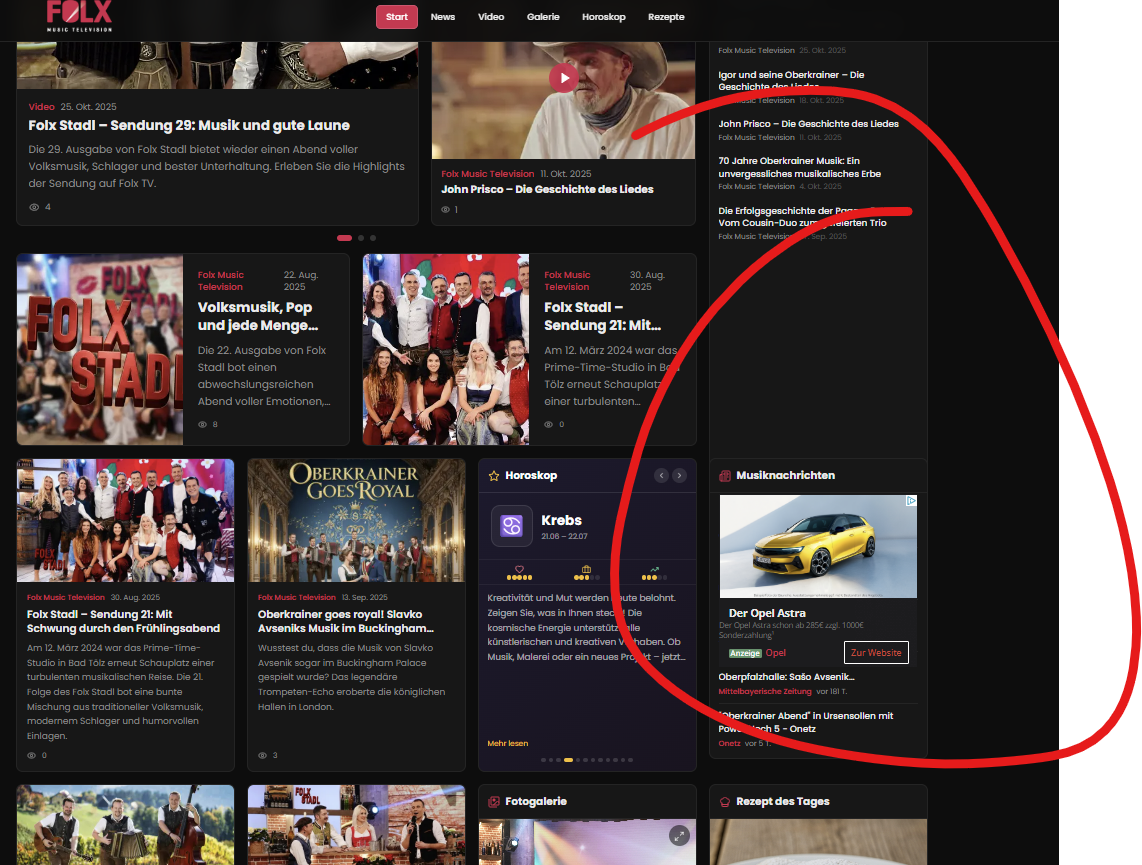Image resolution: width=1142 pixels, height=865 pixels.
Task: Open the Rezepte menu item
Action: point(666,17)
